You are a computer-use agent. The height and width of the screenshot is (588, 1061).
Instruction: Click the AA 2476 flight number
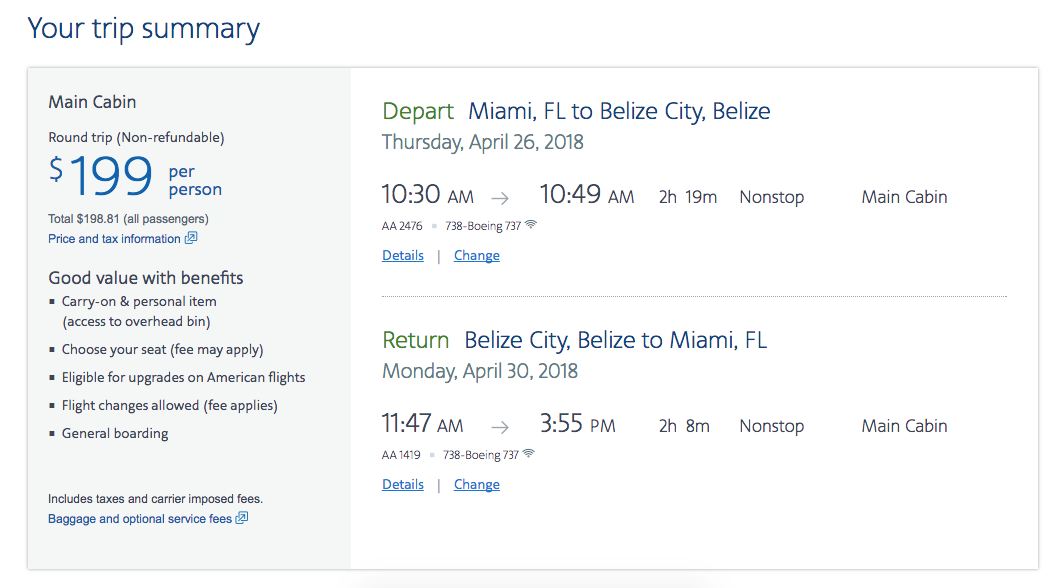click(402, 226)
